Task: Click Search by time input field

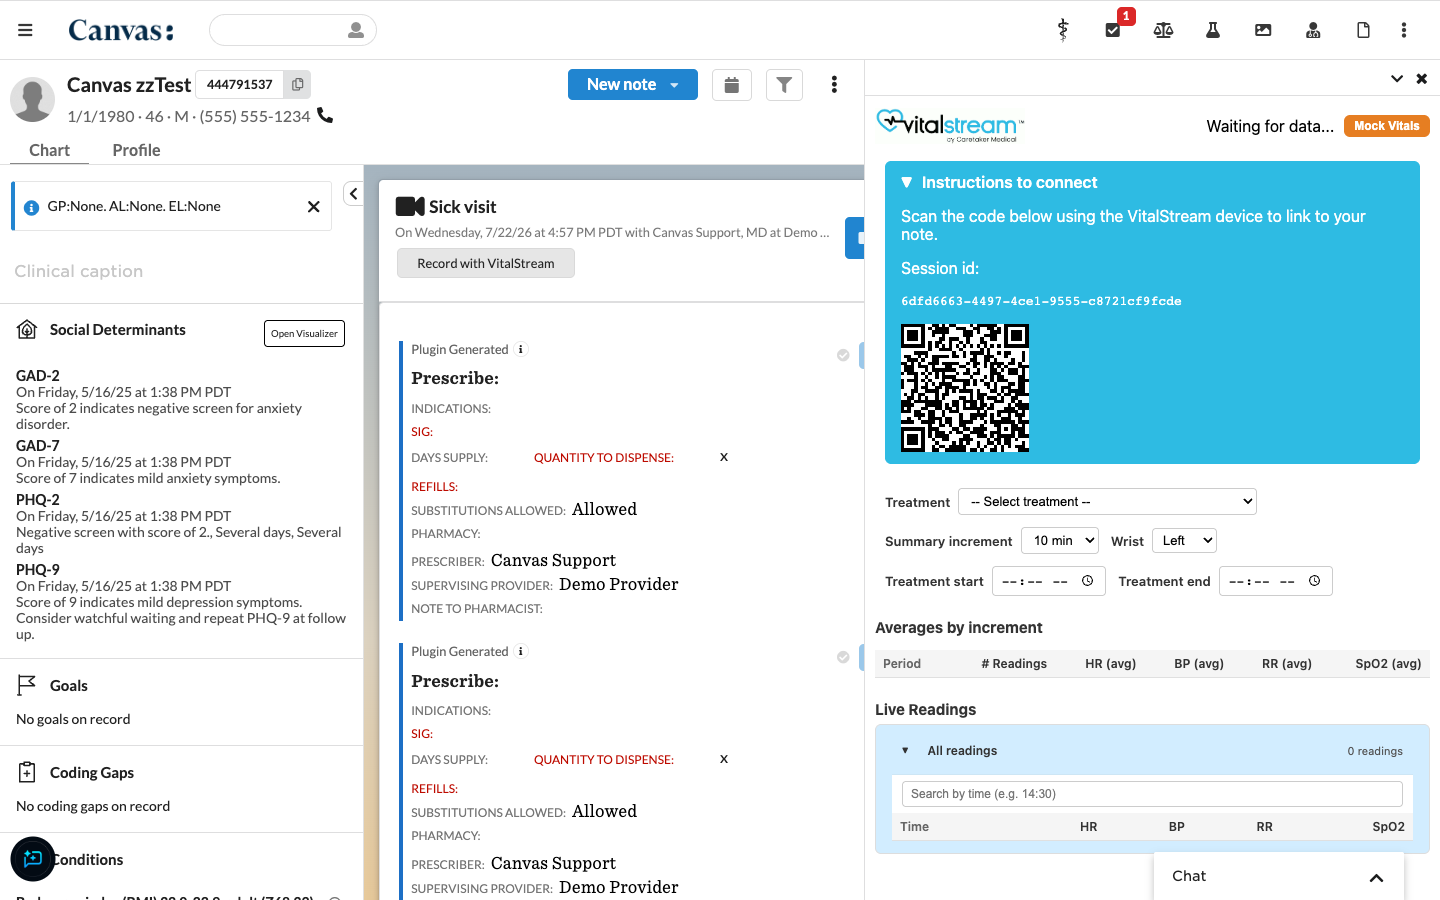Action: [1152, 794]
